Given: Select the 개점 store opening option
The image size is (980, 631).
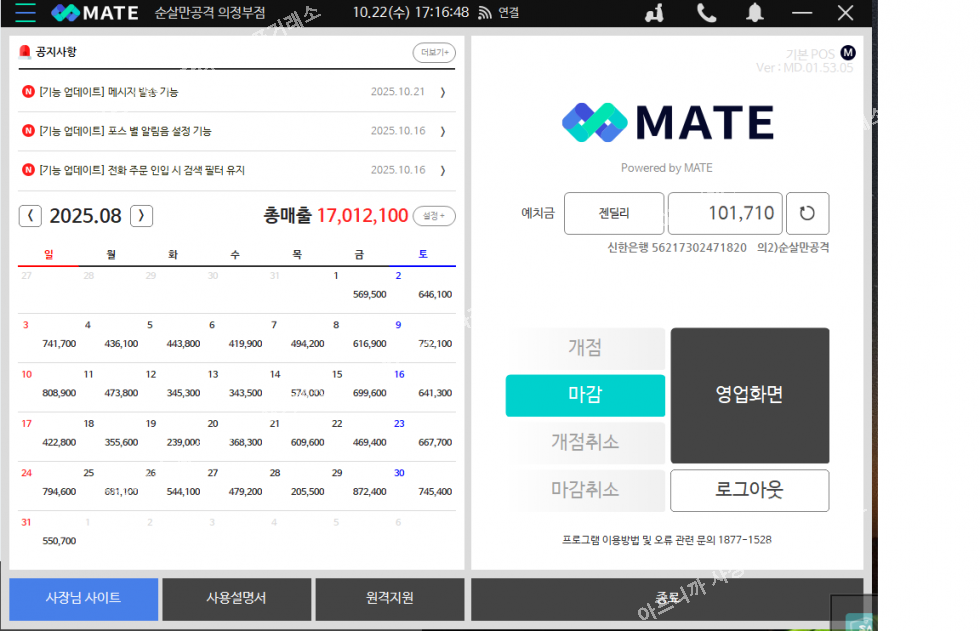Looking at the screenshot, I should point(585,348).
